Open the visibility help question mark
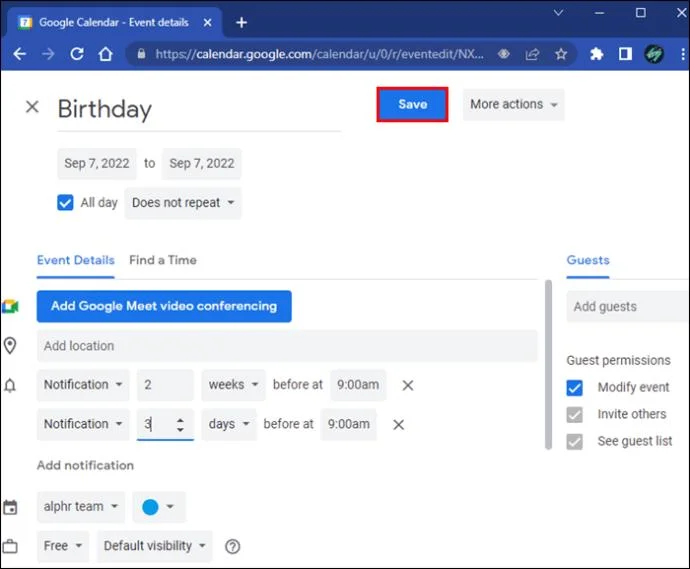Screen dimensions: 690x569 pos(232,547)
